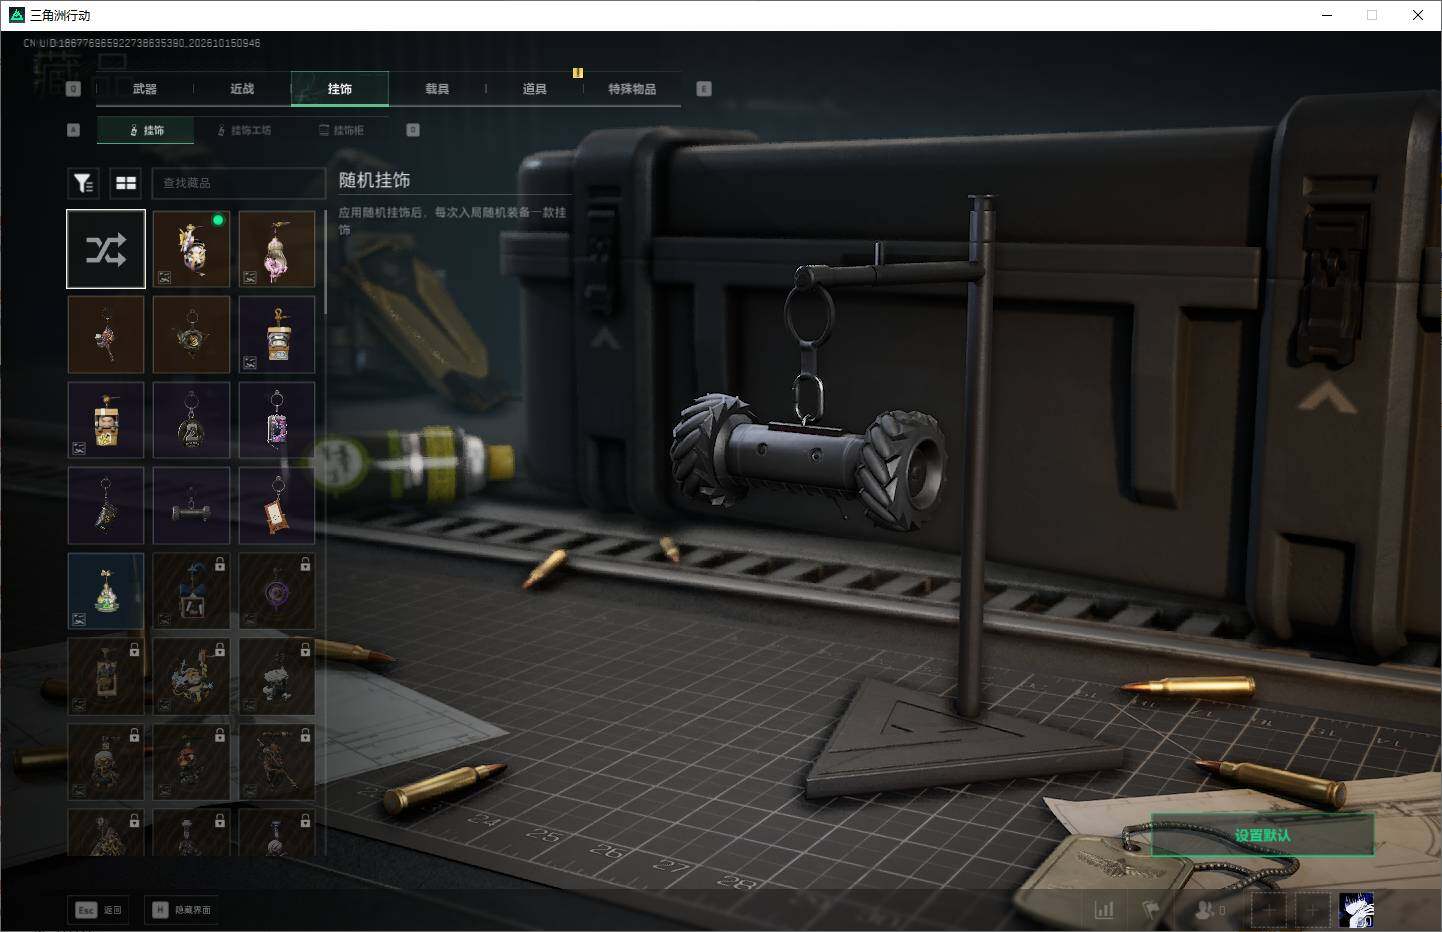This screenshot has height=932, width=1442.
Task: Open the flag icon in bottom bar
Action: (1151, 910)
